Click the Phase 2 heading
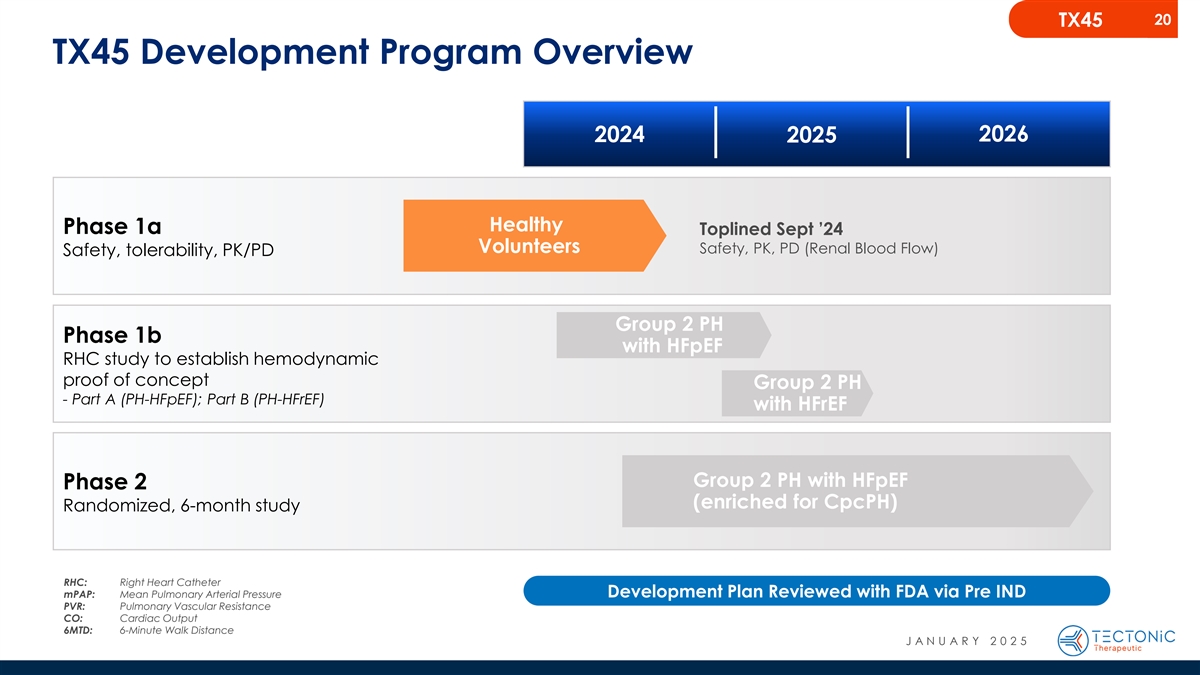The width and height of the screenshot is (1200, 675). click(x=107, y=481)
